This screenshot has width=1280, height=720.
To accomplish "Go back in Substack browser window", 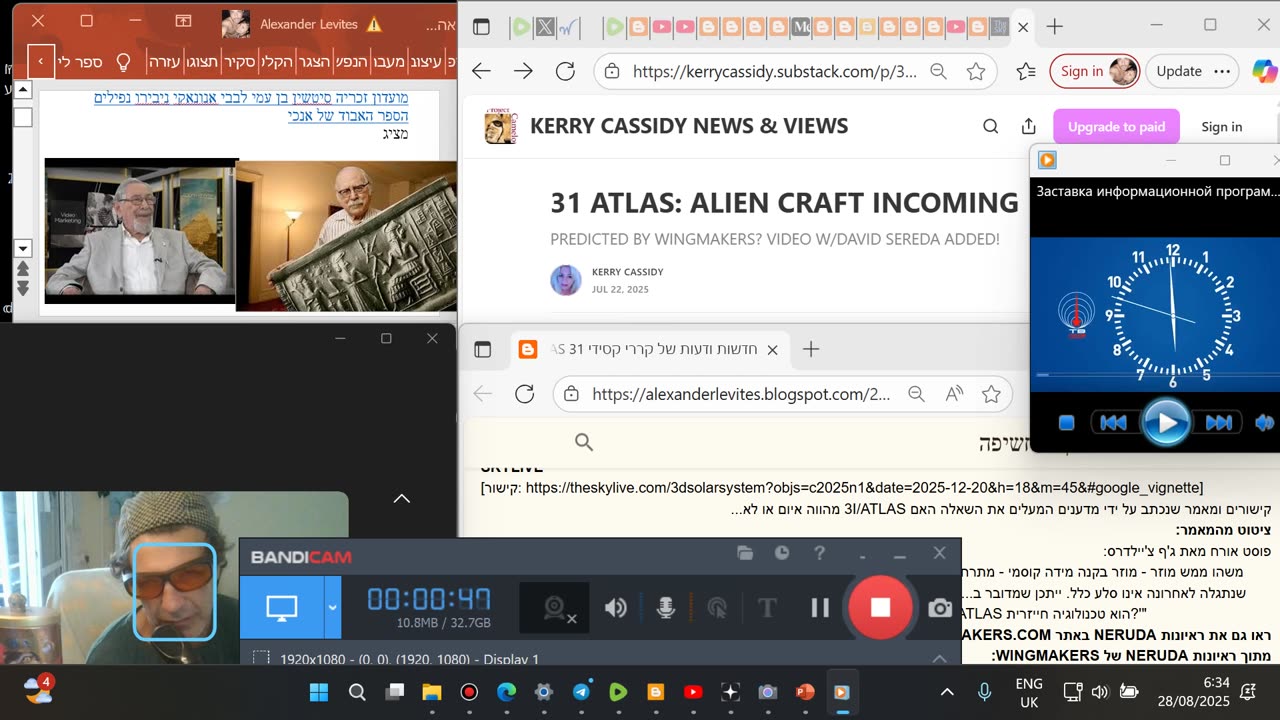I will (x=481, y=71).
